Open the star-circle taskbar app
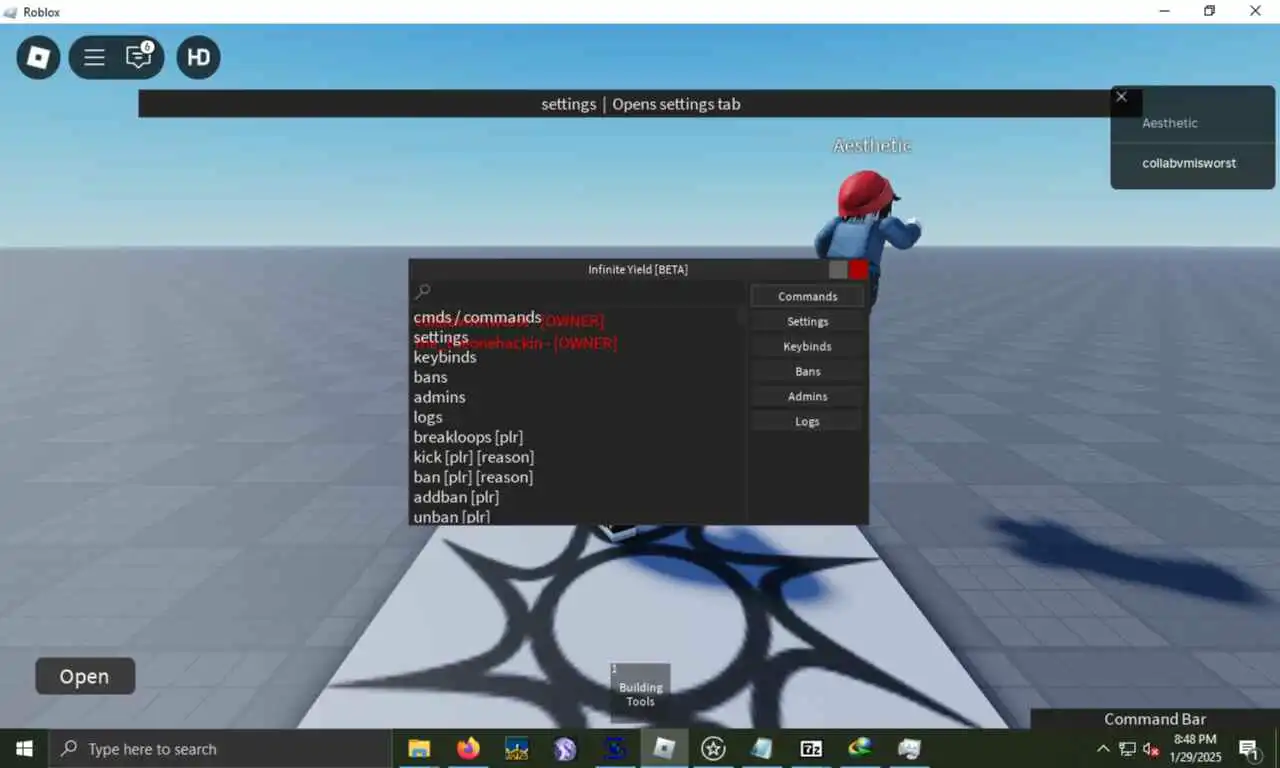The width and height of the screenshot is (1280, 768). pos(713,748)
